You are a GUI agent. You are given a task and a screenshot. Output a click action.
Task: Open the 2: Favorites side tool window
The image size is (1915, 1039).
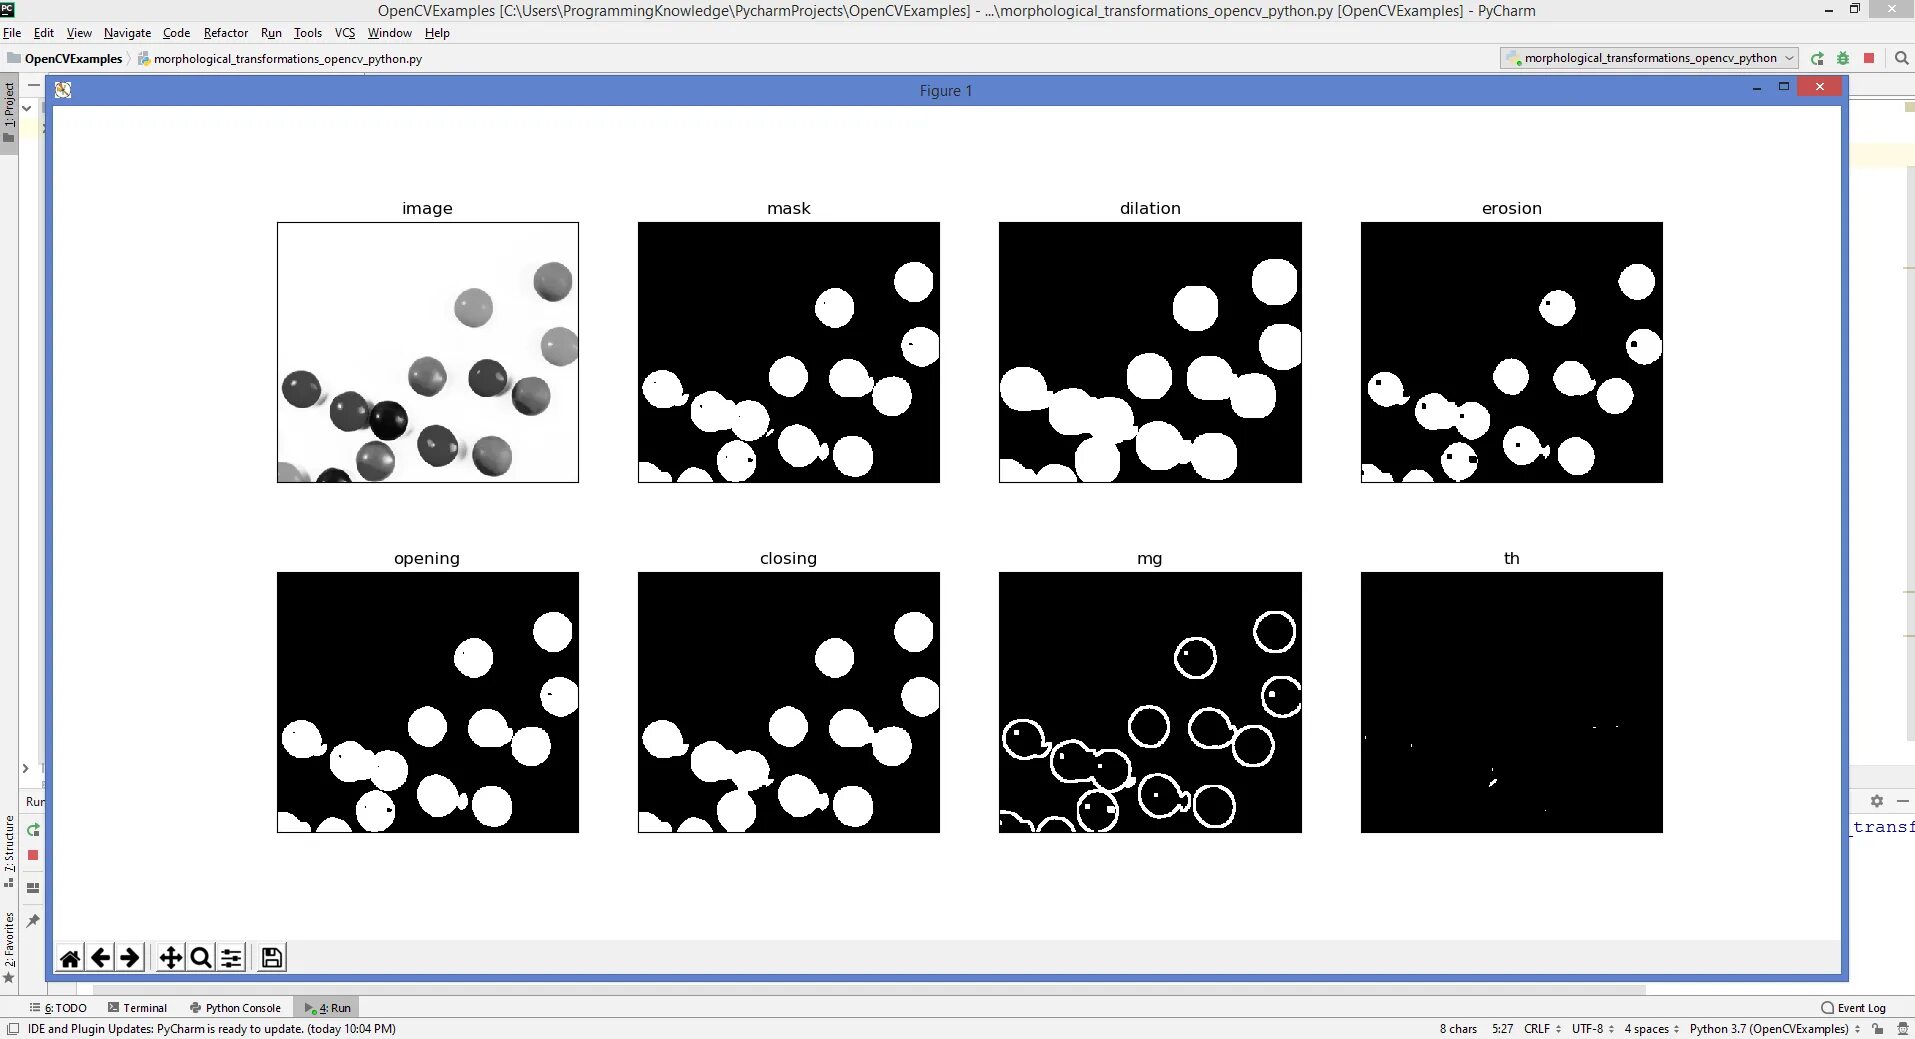pos(9,947)
